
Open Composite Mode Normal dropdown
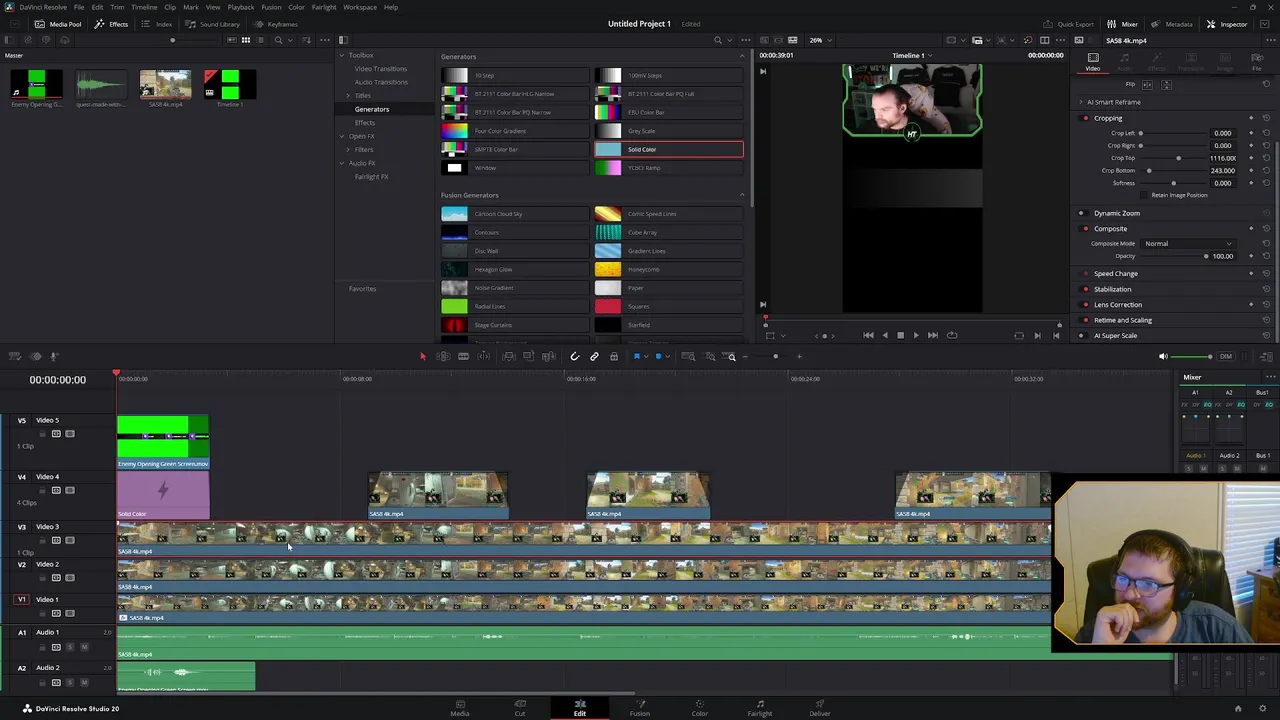[1188, 244]
